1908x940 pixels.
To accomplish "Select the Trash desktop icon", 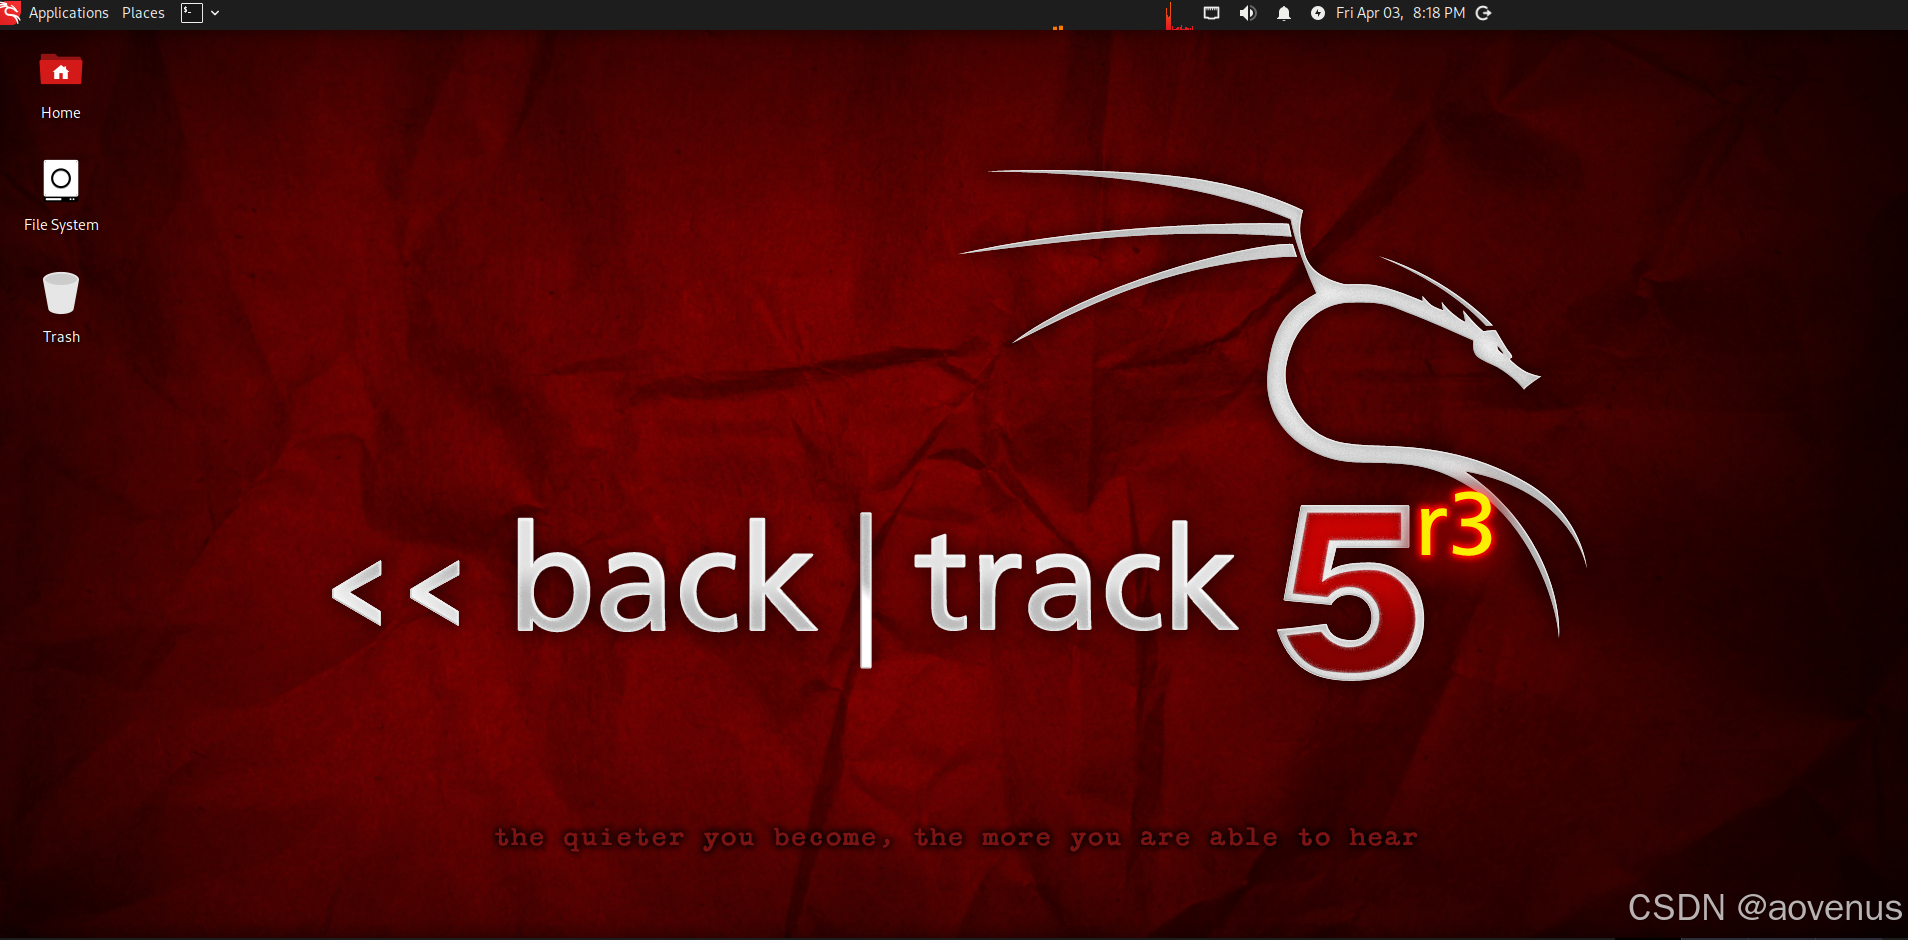I will pos(61,293).
